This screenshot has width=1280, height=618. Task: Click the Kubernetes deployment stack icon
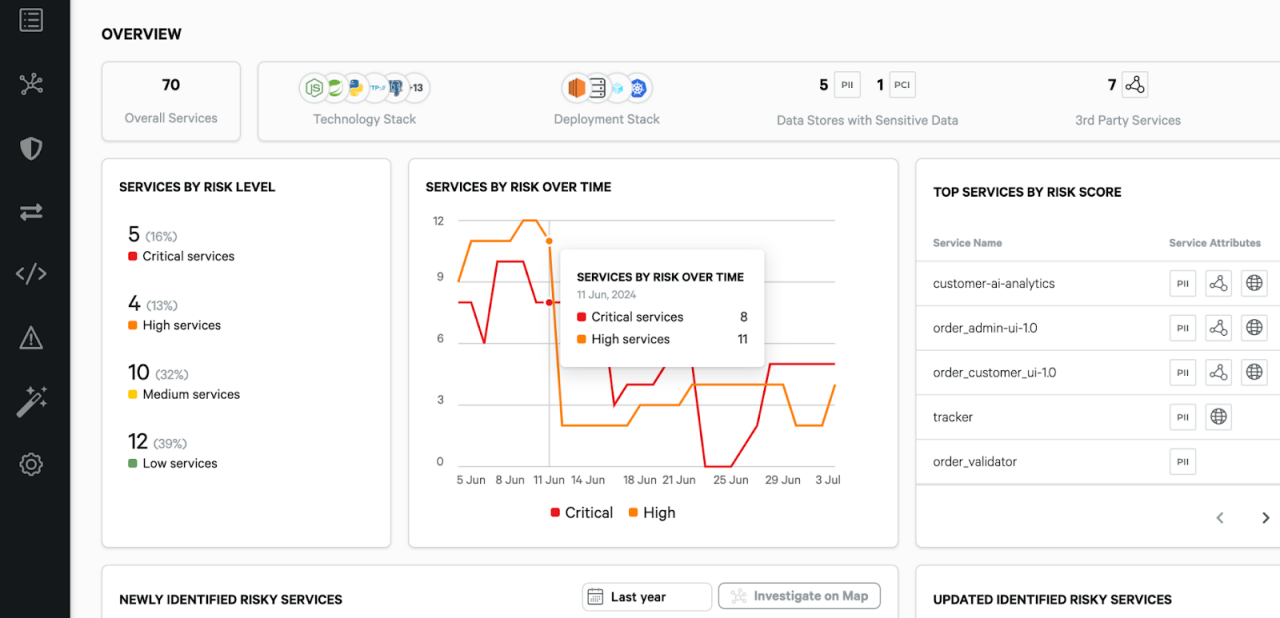coord(639,88)
